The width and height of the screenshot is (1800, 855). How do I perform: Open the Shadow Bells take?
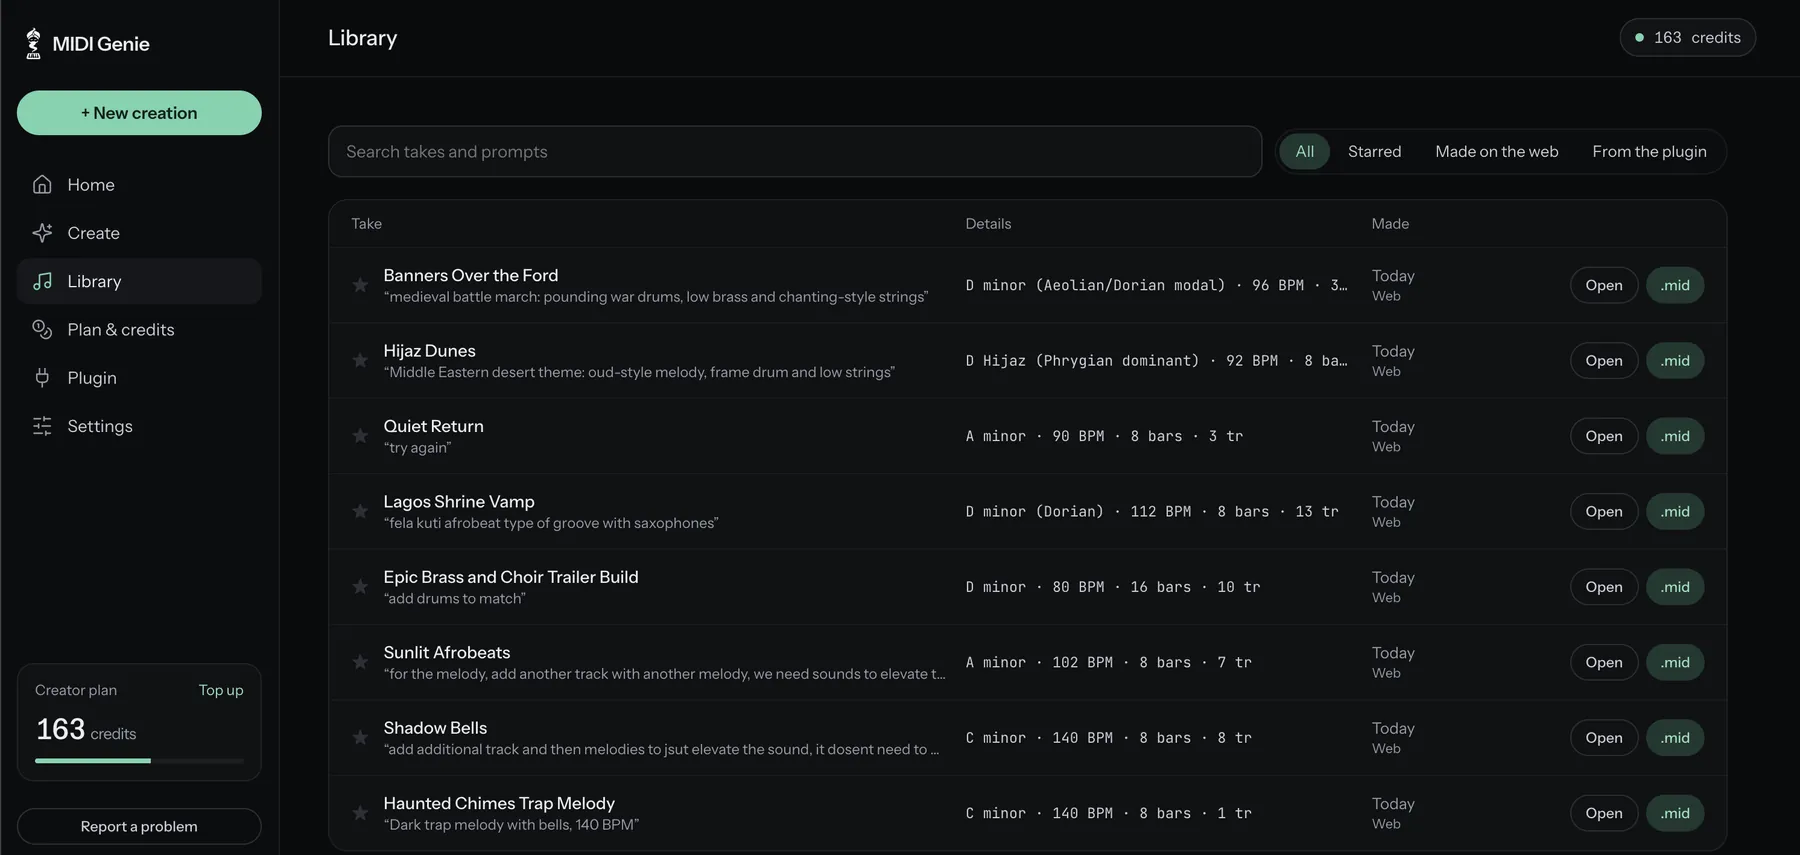(1604, 738)
